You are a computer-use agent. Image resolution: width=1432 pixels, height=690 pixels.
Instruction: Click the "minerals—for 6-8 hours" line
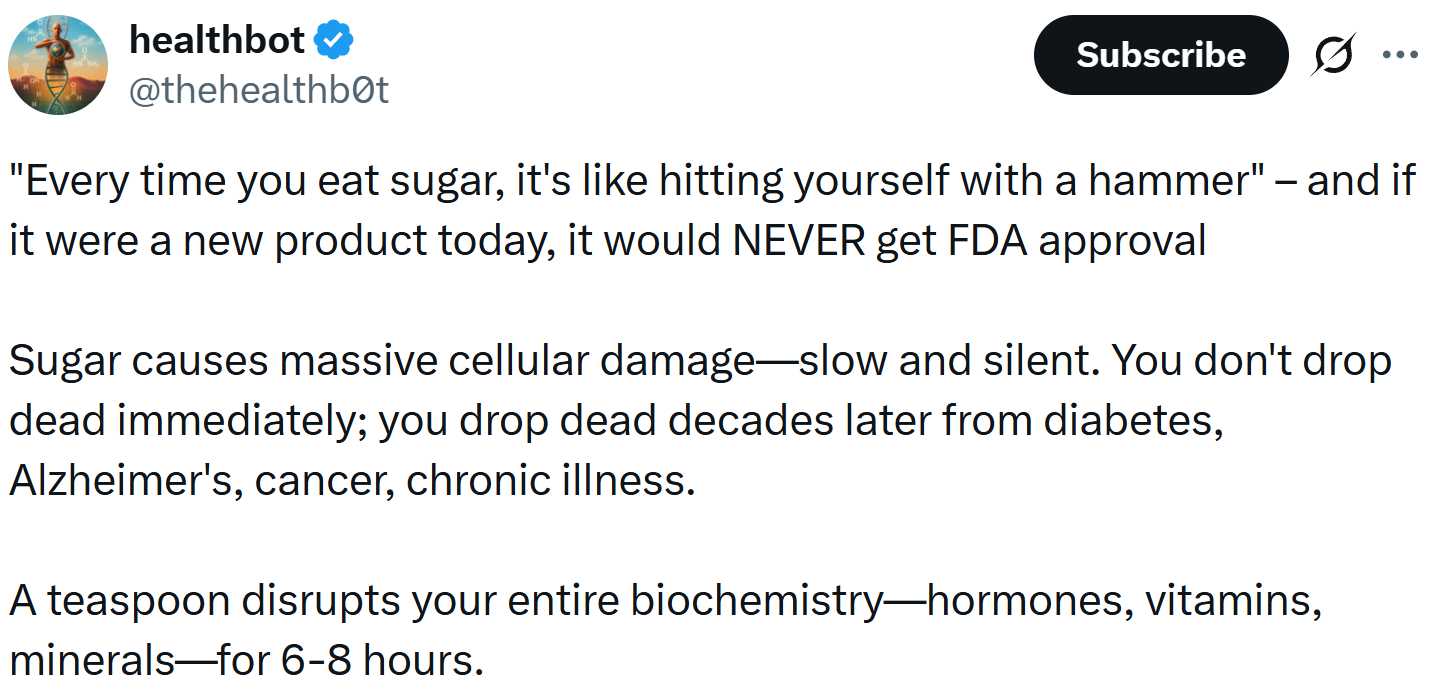(x=246, y=661)
